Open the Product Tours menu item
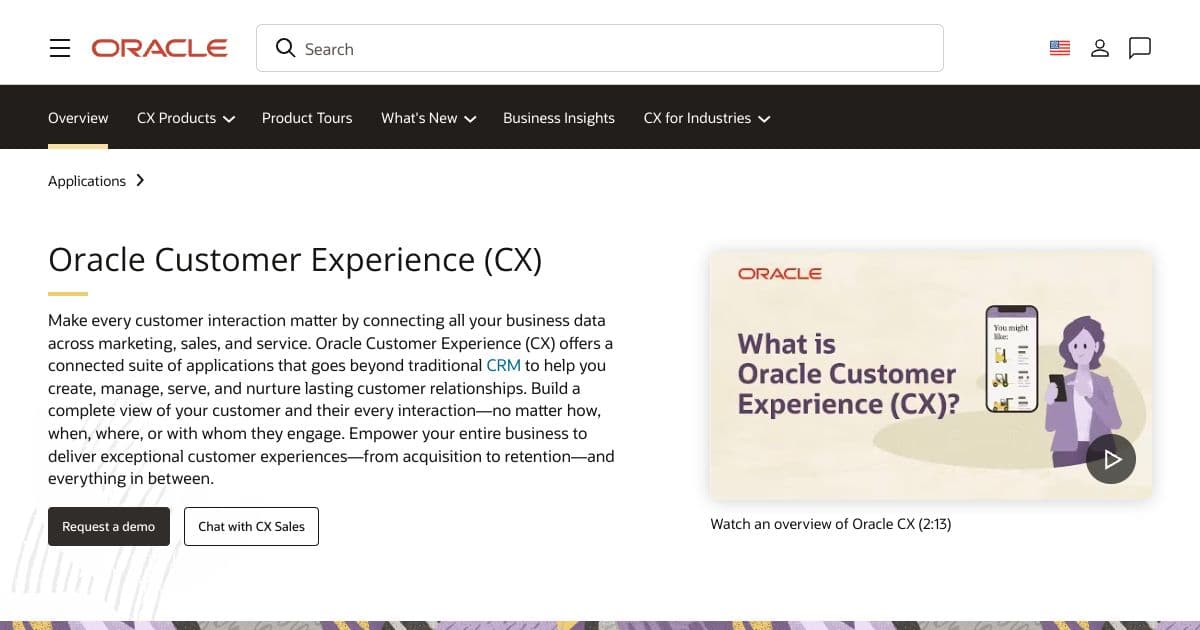This screenshot has width=1200, height=630. 307,118
